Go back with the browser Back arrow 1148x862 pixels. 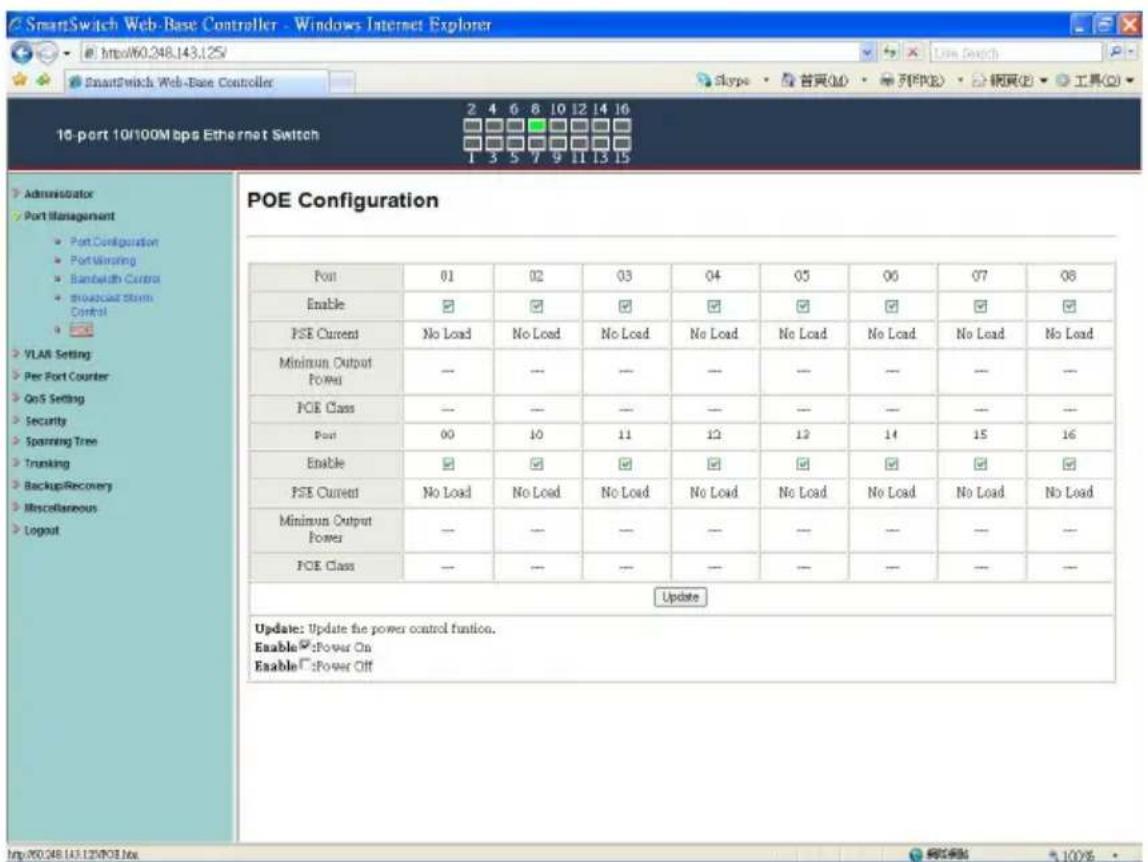pos(21,52)
